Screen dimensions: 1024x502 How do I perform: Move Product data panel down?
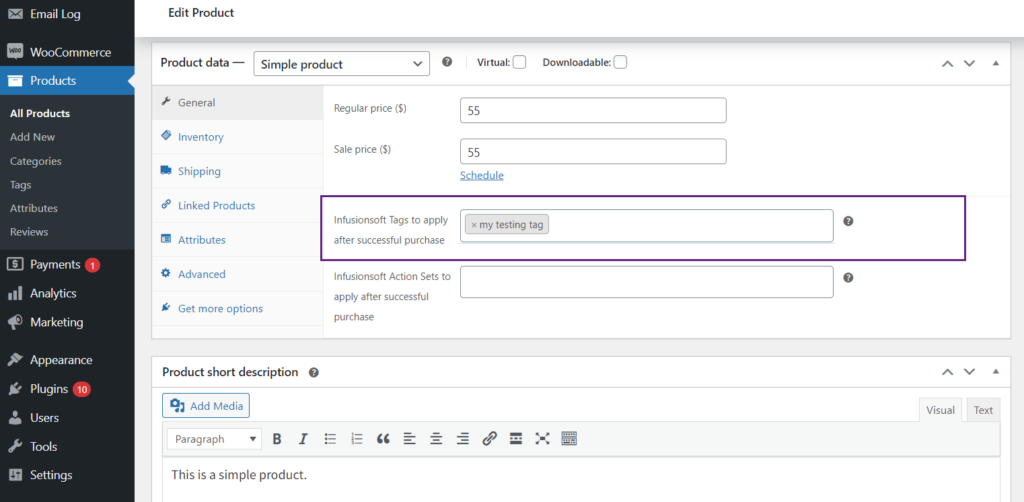[x=969, y=63]
